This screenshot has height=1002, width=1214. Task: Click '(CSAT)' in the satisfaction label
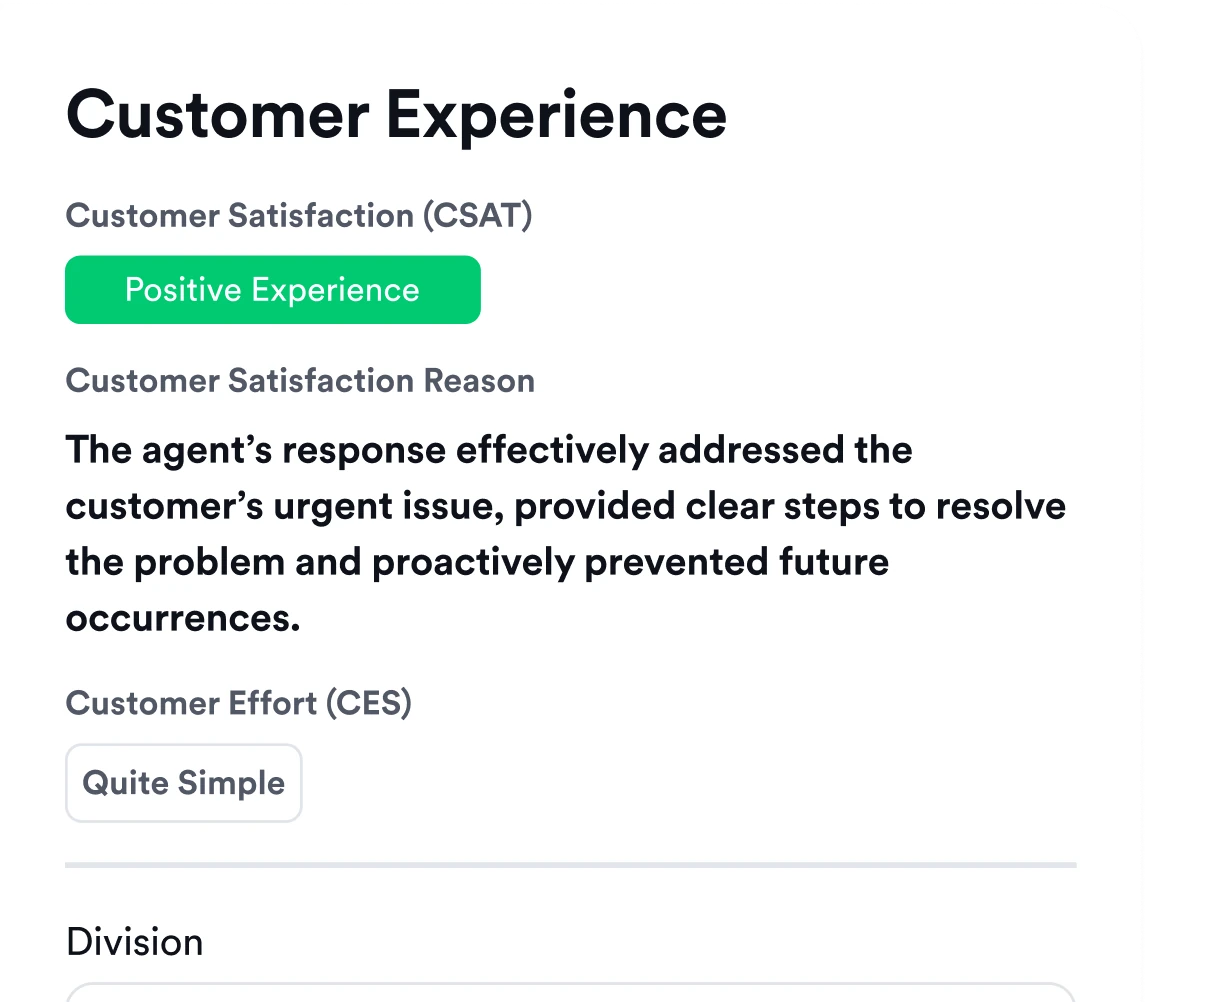476,216
